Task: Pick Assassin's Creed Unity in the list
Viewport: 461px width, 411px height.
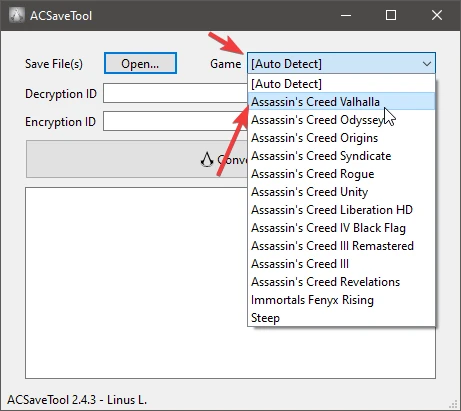Action: click(341, 192)
